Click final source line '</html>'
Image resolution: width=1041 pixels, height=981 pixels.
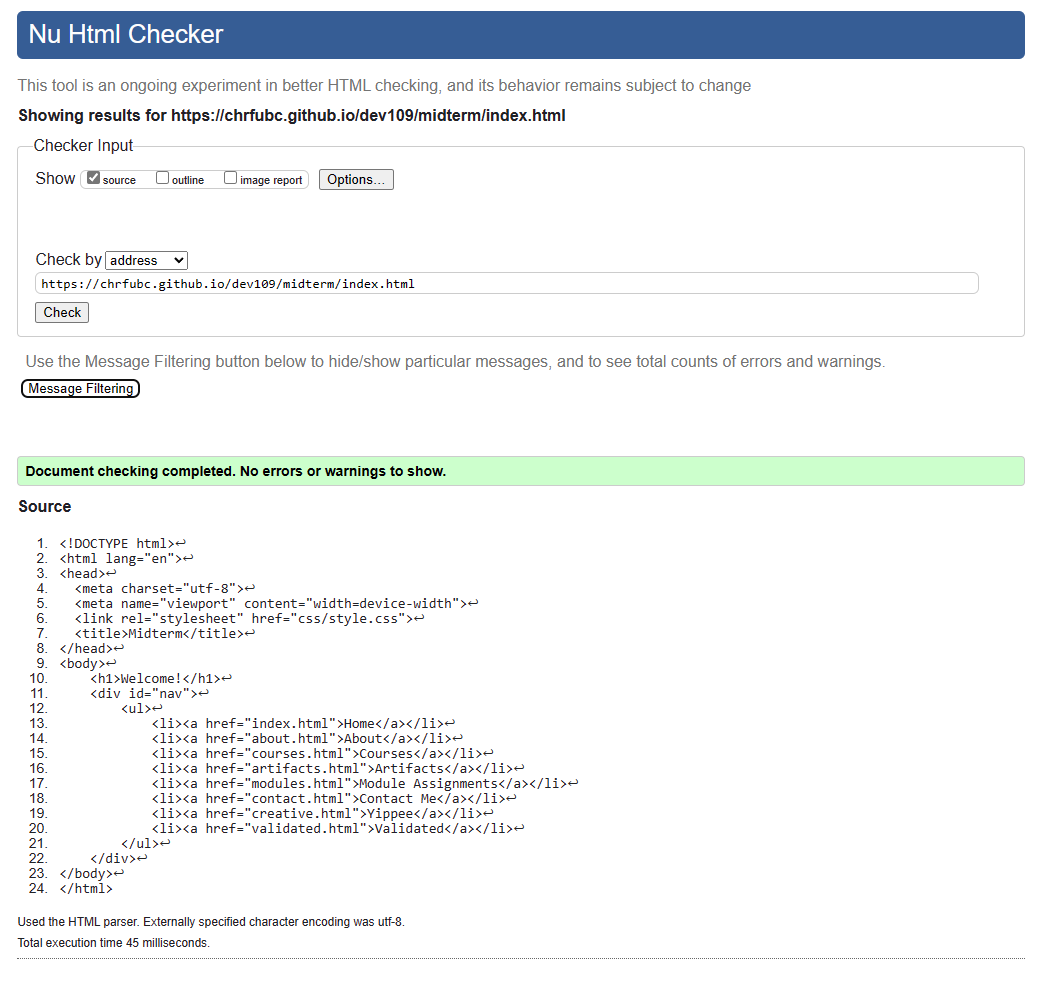(x=86, y=888)
